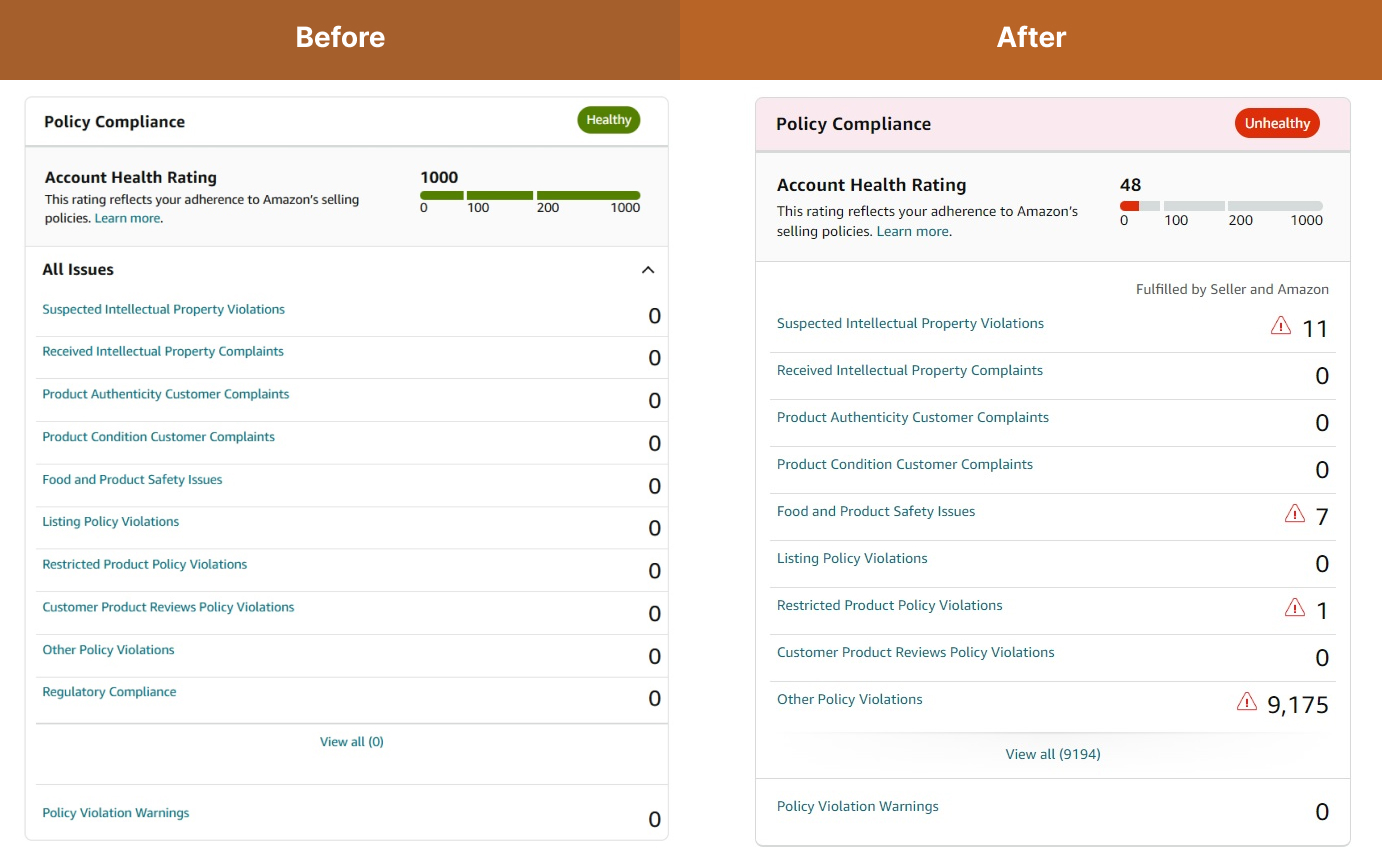This screenshot has width=1382, height=852.
Task: Click the green Healthy status badge
Action: pos(608,120)
